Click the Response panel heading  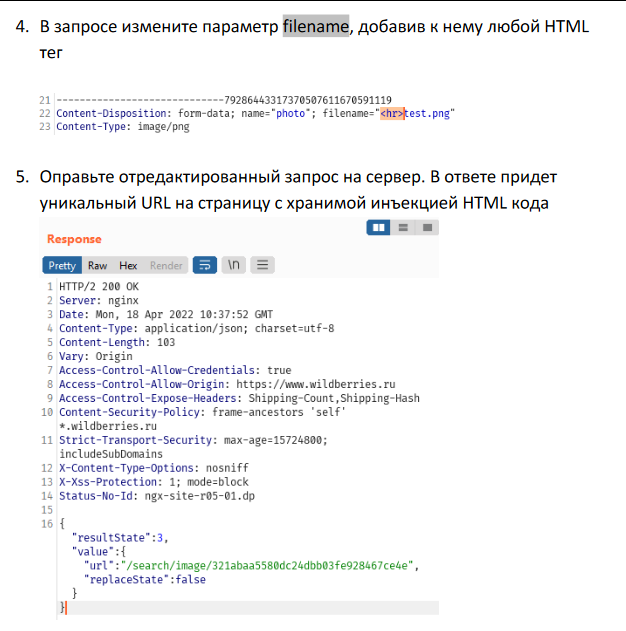(x=74, y=239)
